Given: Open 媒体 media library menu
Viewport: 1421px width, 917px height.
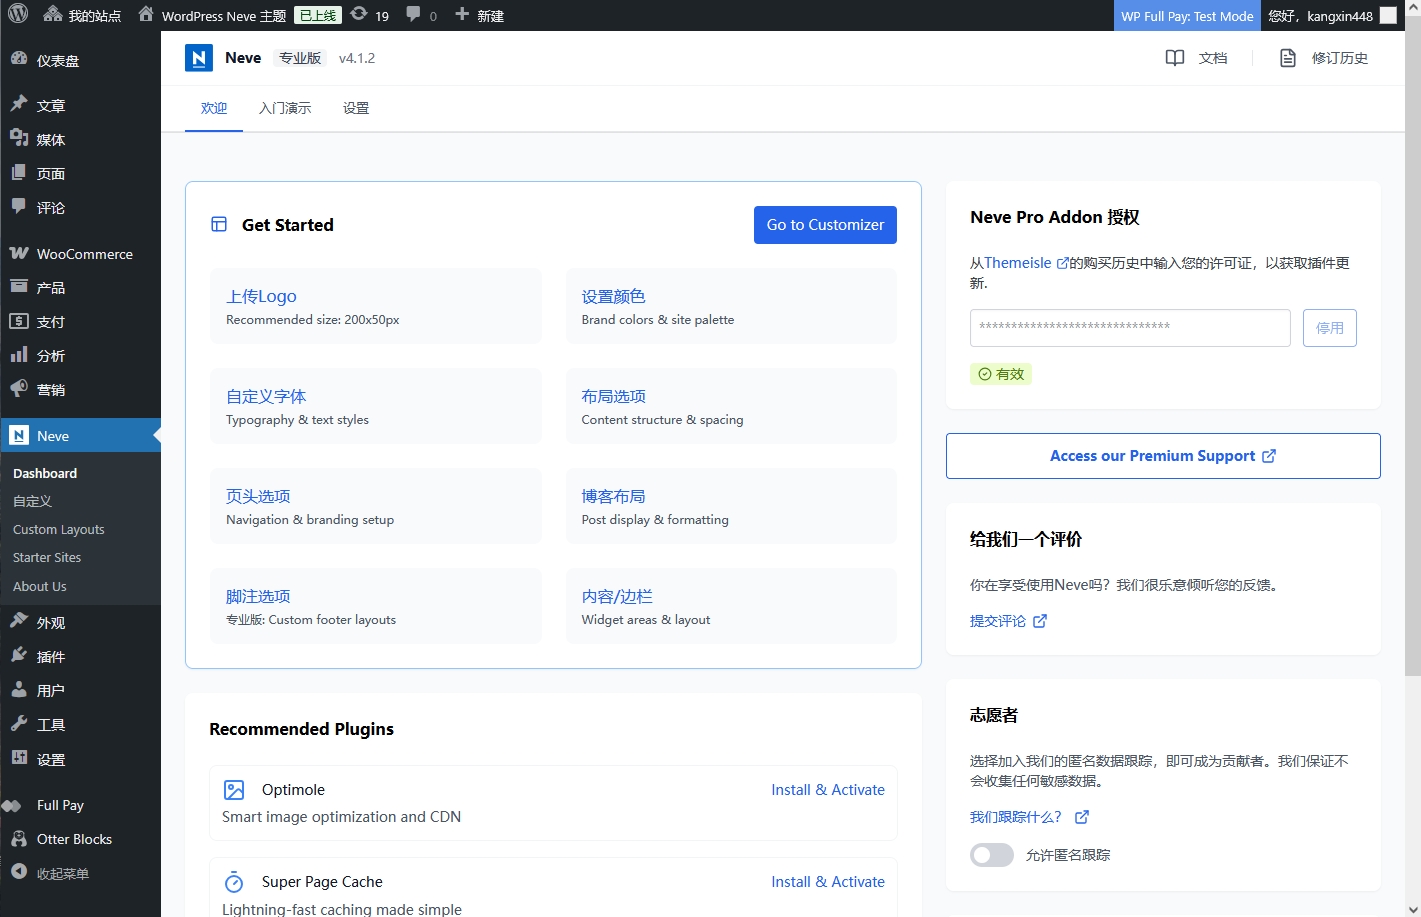Looking at the screenshot, I should pyautogui.click(x=80, y=139).
